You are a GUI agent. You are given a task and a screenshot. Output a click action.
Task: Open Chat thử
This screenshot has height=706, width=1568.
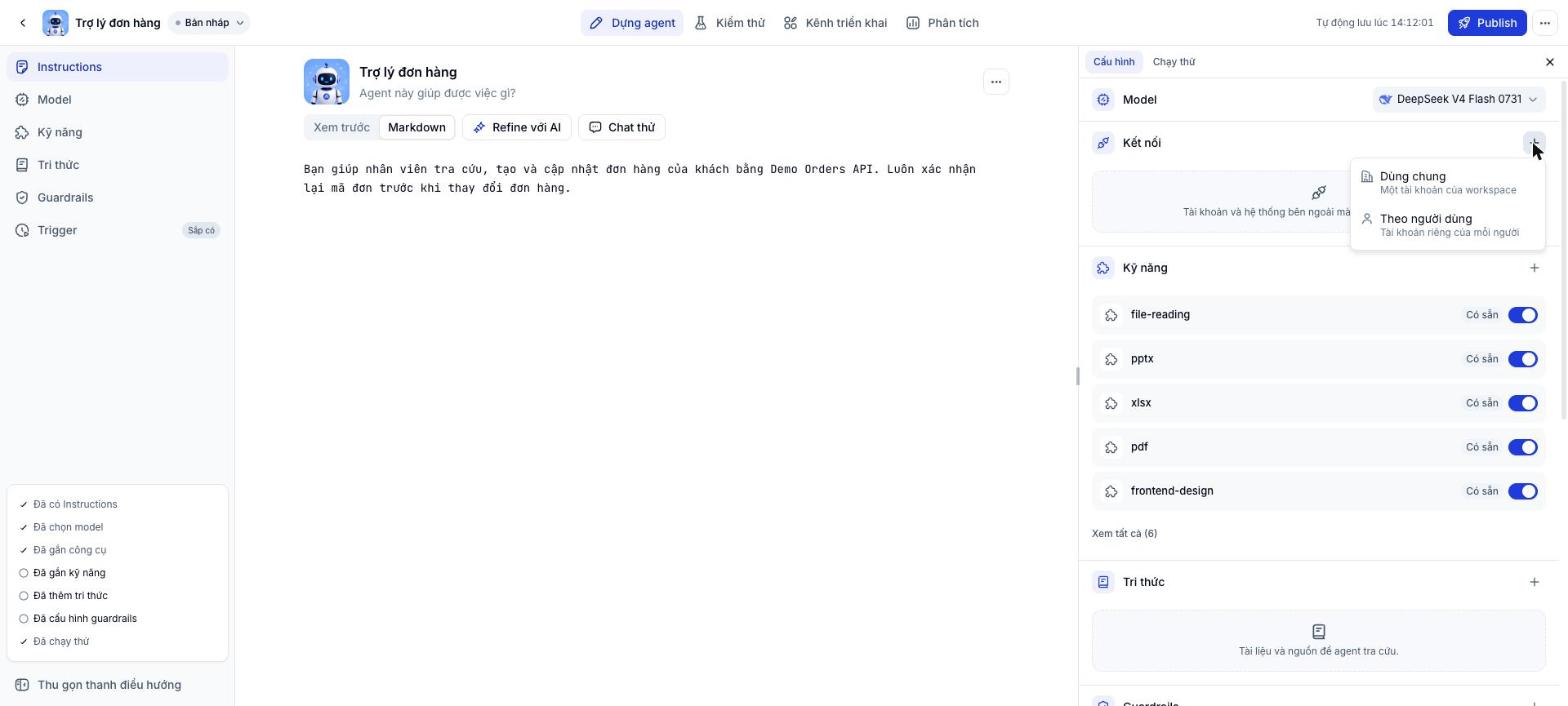pyautogui.click(x=622, y=127)
